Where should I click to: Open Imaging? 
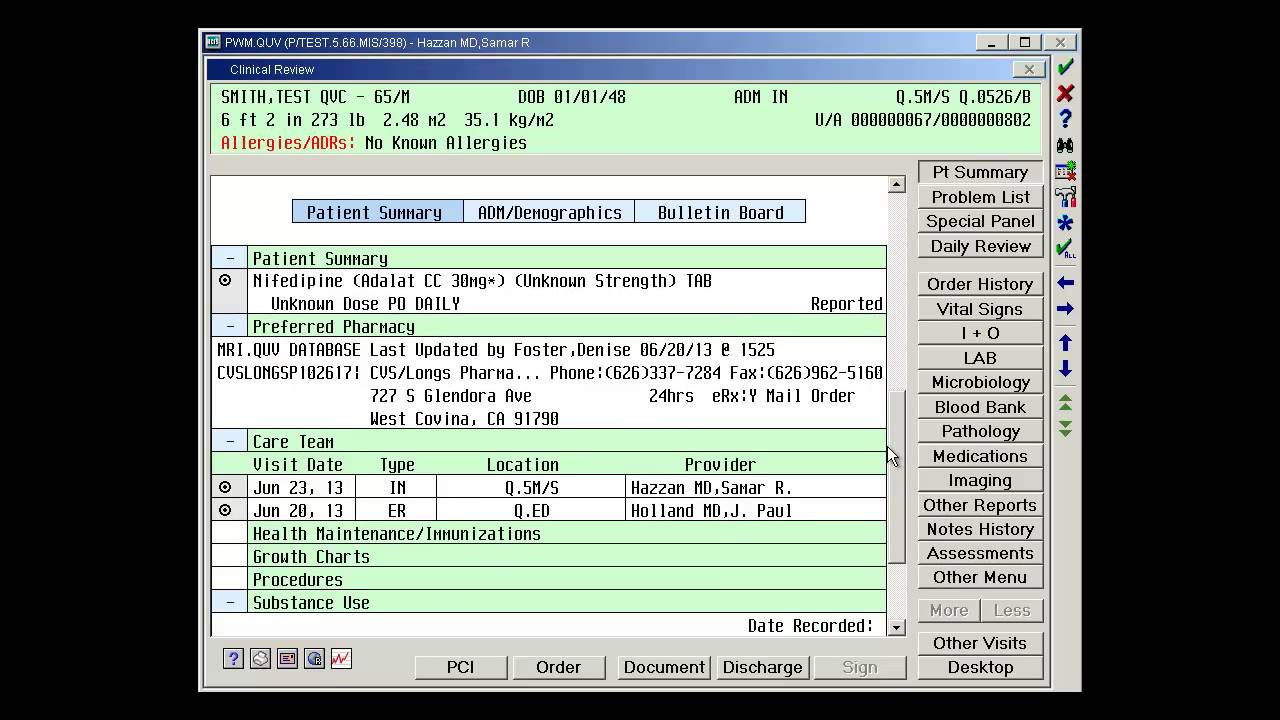click(980, 480)
